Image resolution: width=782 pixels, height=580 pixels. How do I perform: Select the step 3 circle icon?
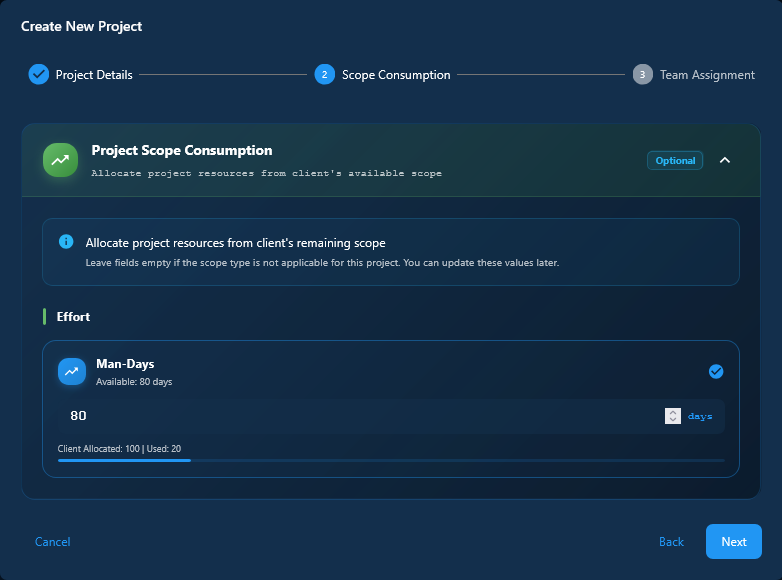click(x=642, y=75)
